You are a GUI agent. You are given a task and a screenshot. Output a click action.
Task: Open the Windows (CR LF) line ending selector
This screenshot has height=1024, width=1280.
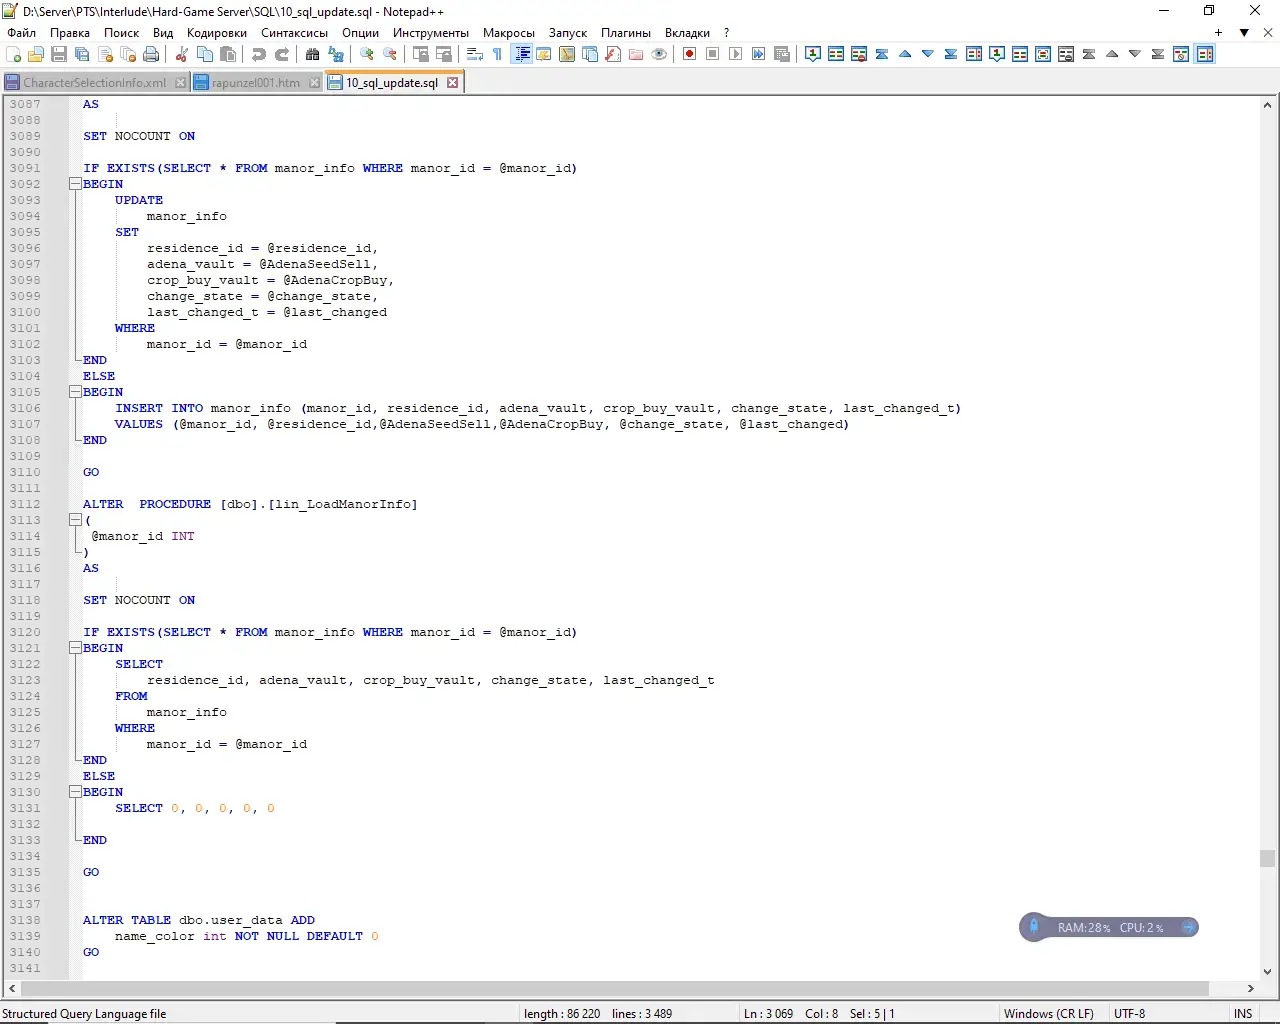[x=1049, y=1013]
